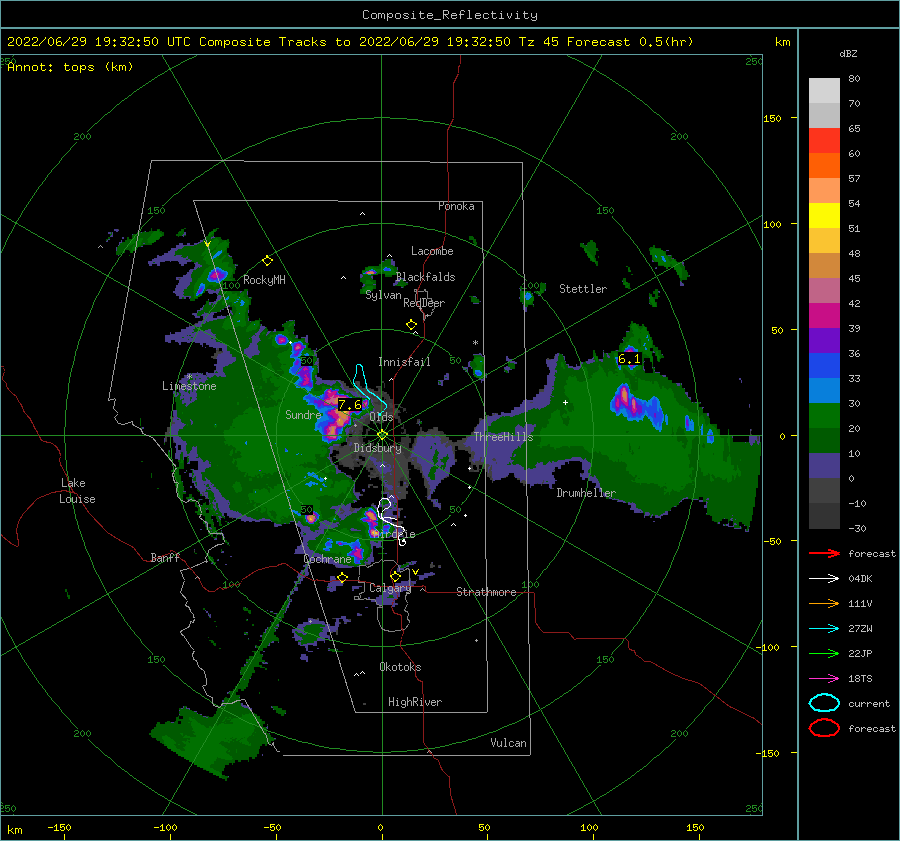Click the Blackfalds city label

tap(425, 277)
